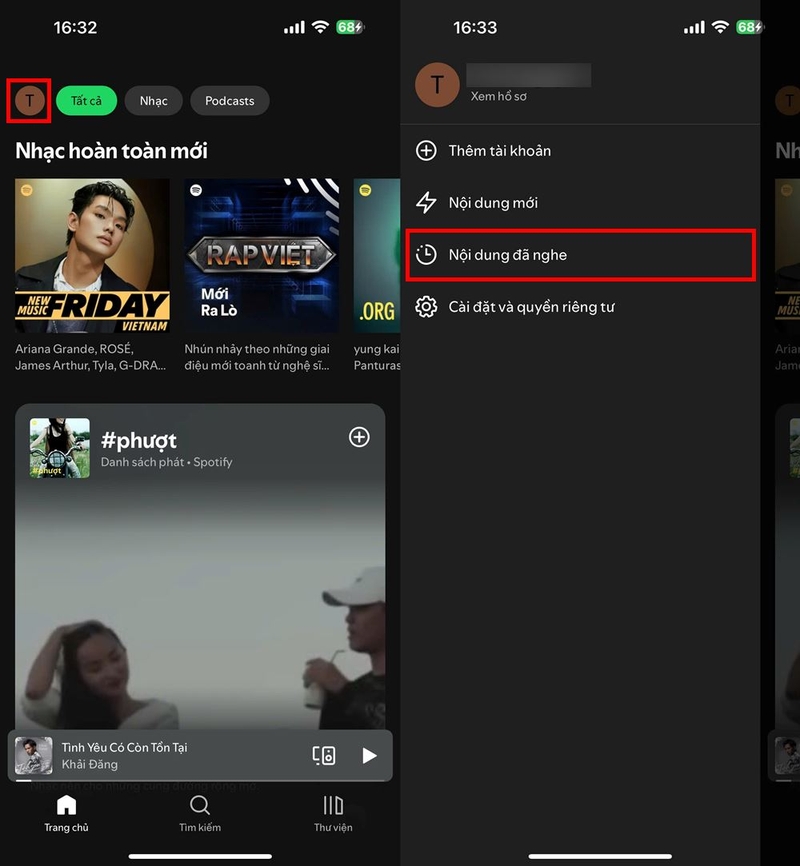Tap the settings gear icon
The width and height of the screenshot is (800, 866).
click(426, 307)
